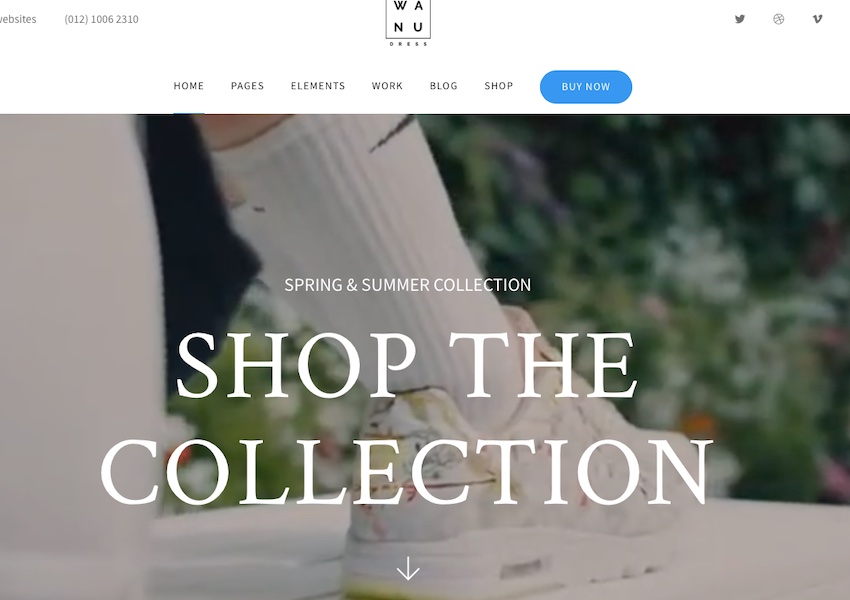This screenshot has height=600, width=850.
Task: Click the partially visible 'websites' text
Action: 18,19
